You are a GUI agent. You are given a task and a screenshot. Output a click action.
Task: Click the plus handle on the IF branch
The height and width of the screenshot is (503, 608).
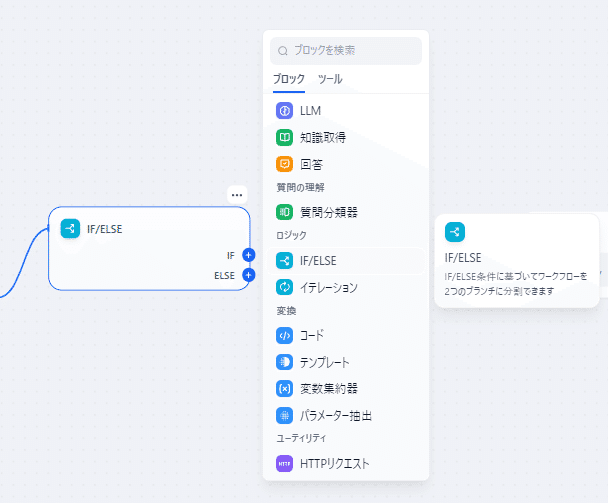[249, 255]
